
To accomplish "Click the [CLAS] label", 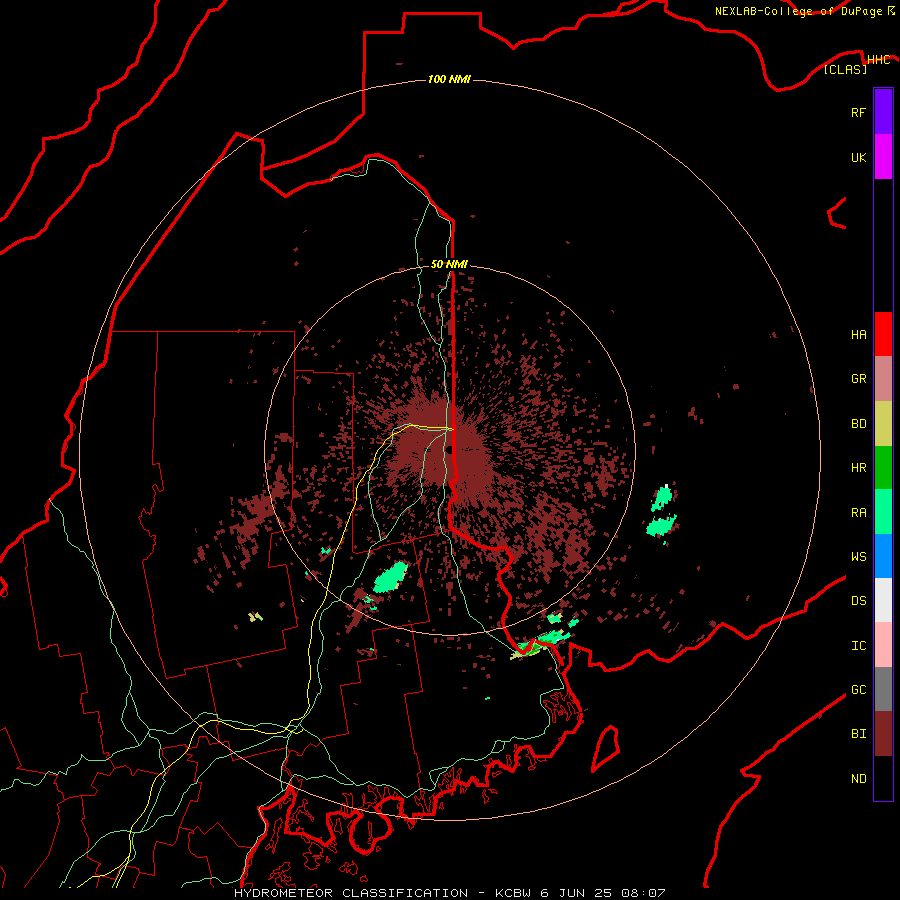I will click(845, 69).
